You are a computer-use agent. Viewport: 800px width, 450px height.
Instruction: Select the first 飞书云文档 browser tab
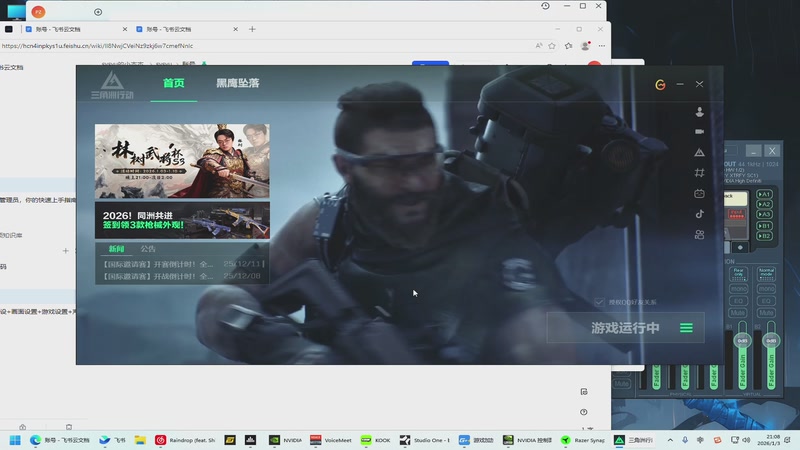click(76, 29)
